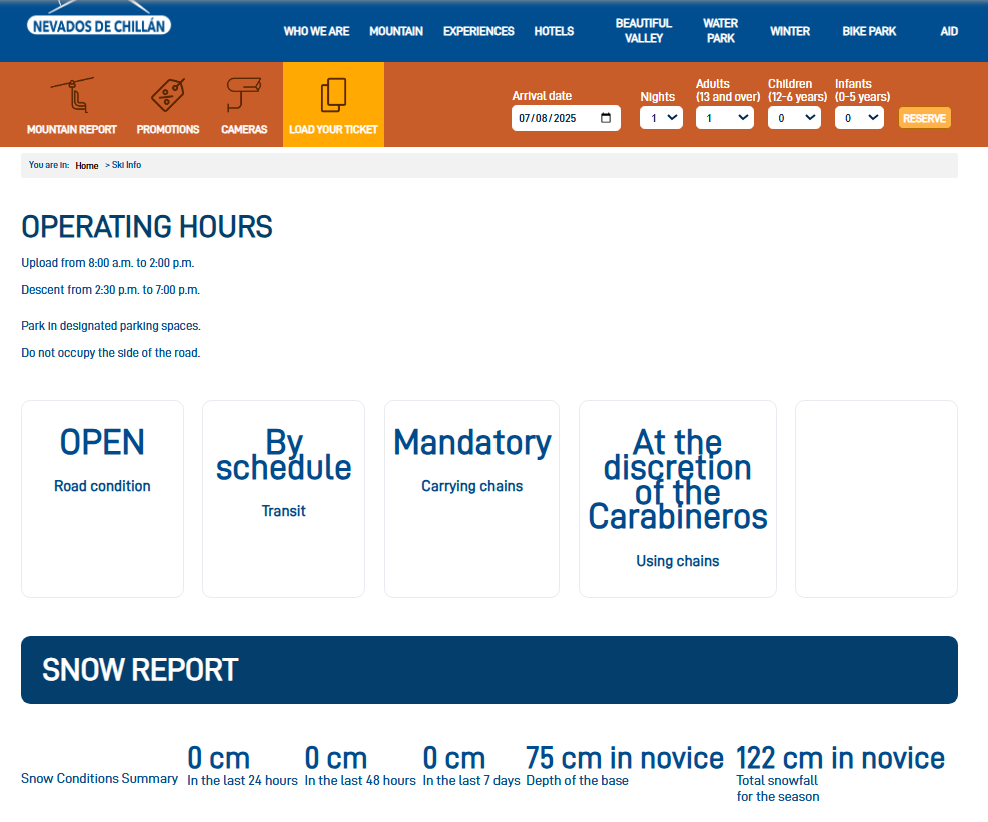Navigate to Bike Park in menu

869,31
